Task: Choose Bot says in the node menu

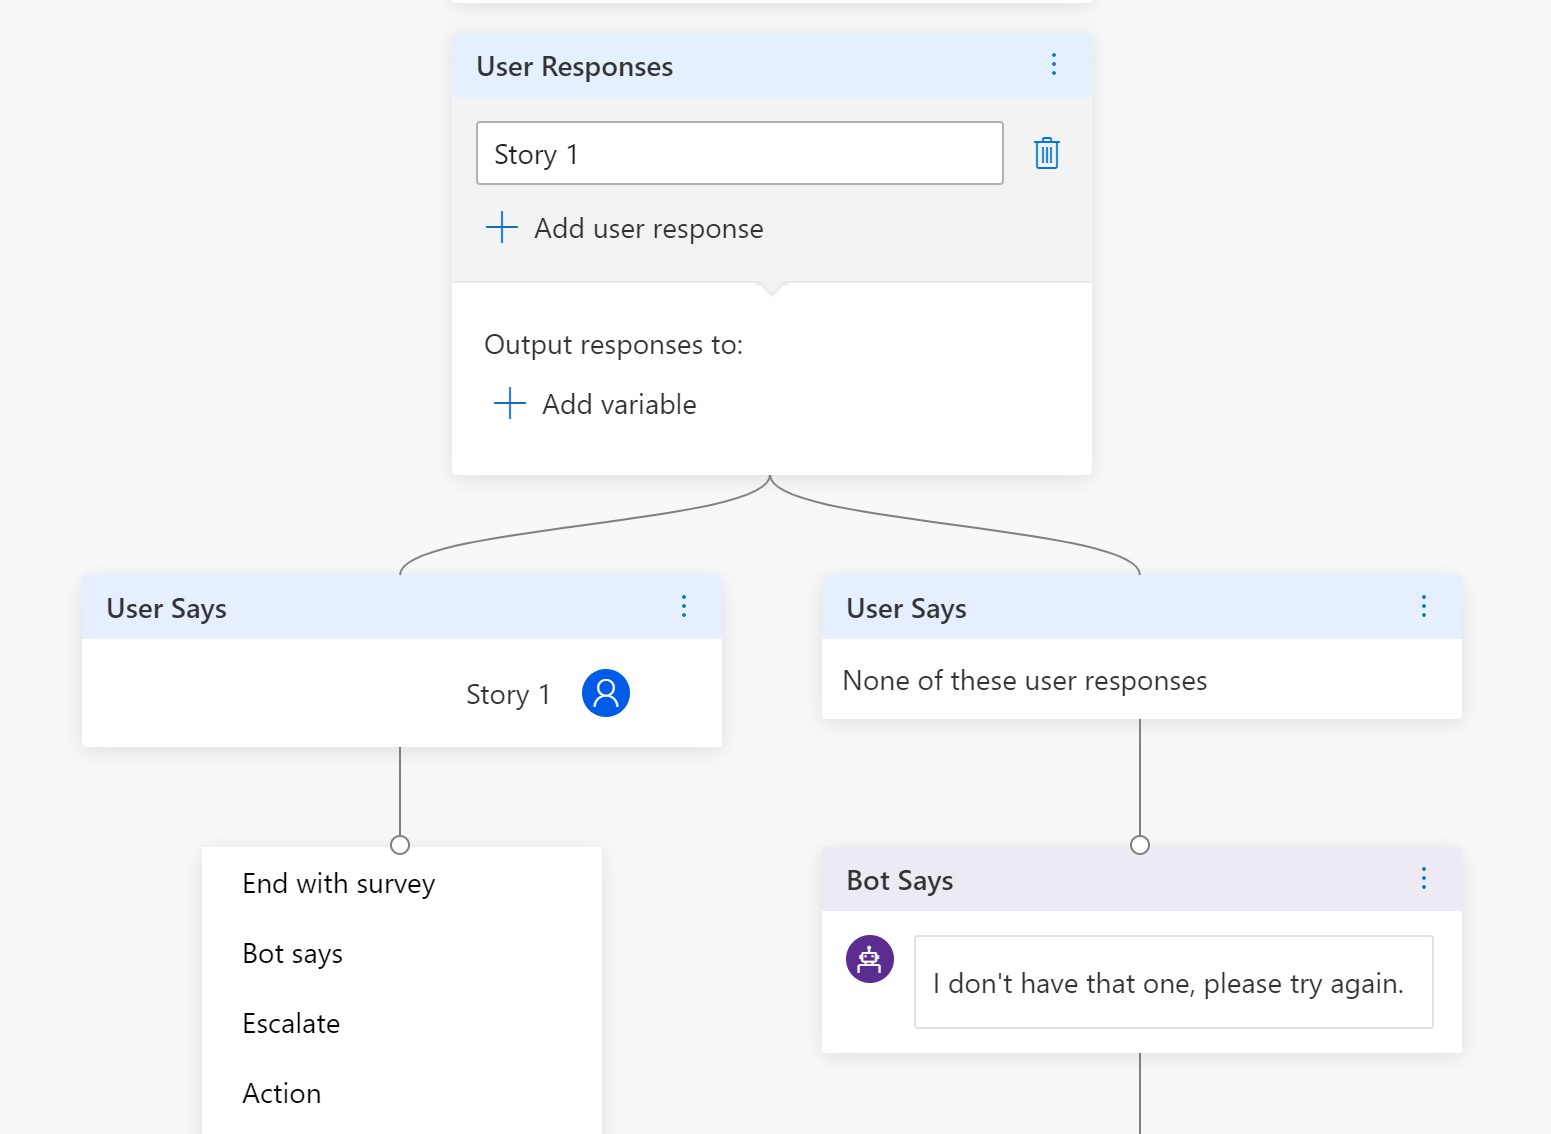Action: click(293, 954)
